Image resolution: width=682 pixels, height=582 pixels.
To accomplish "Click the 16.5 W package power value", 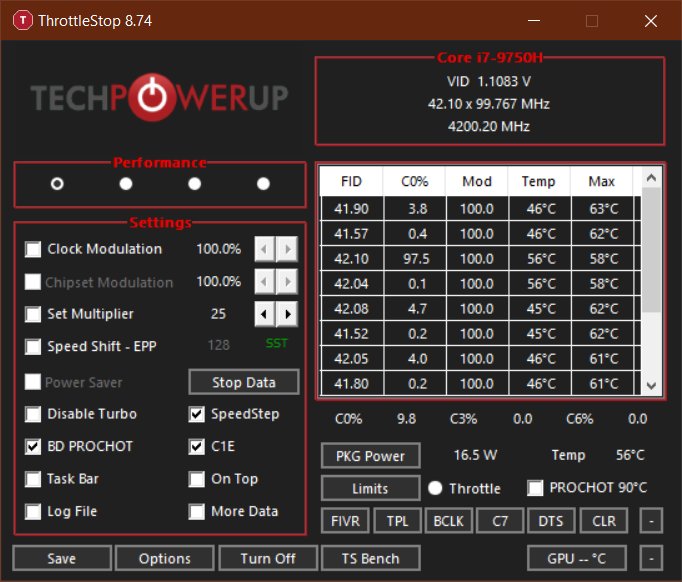I will click(475, 455).
